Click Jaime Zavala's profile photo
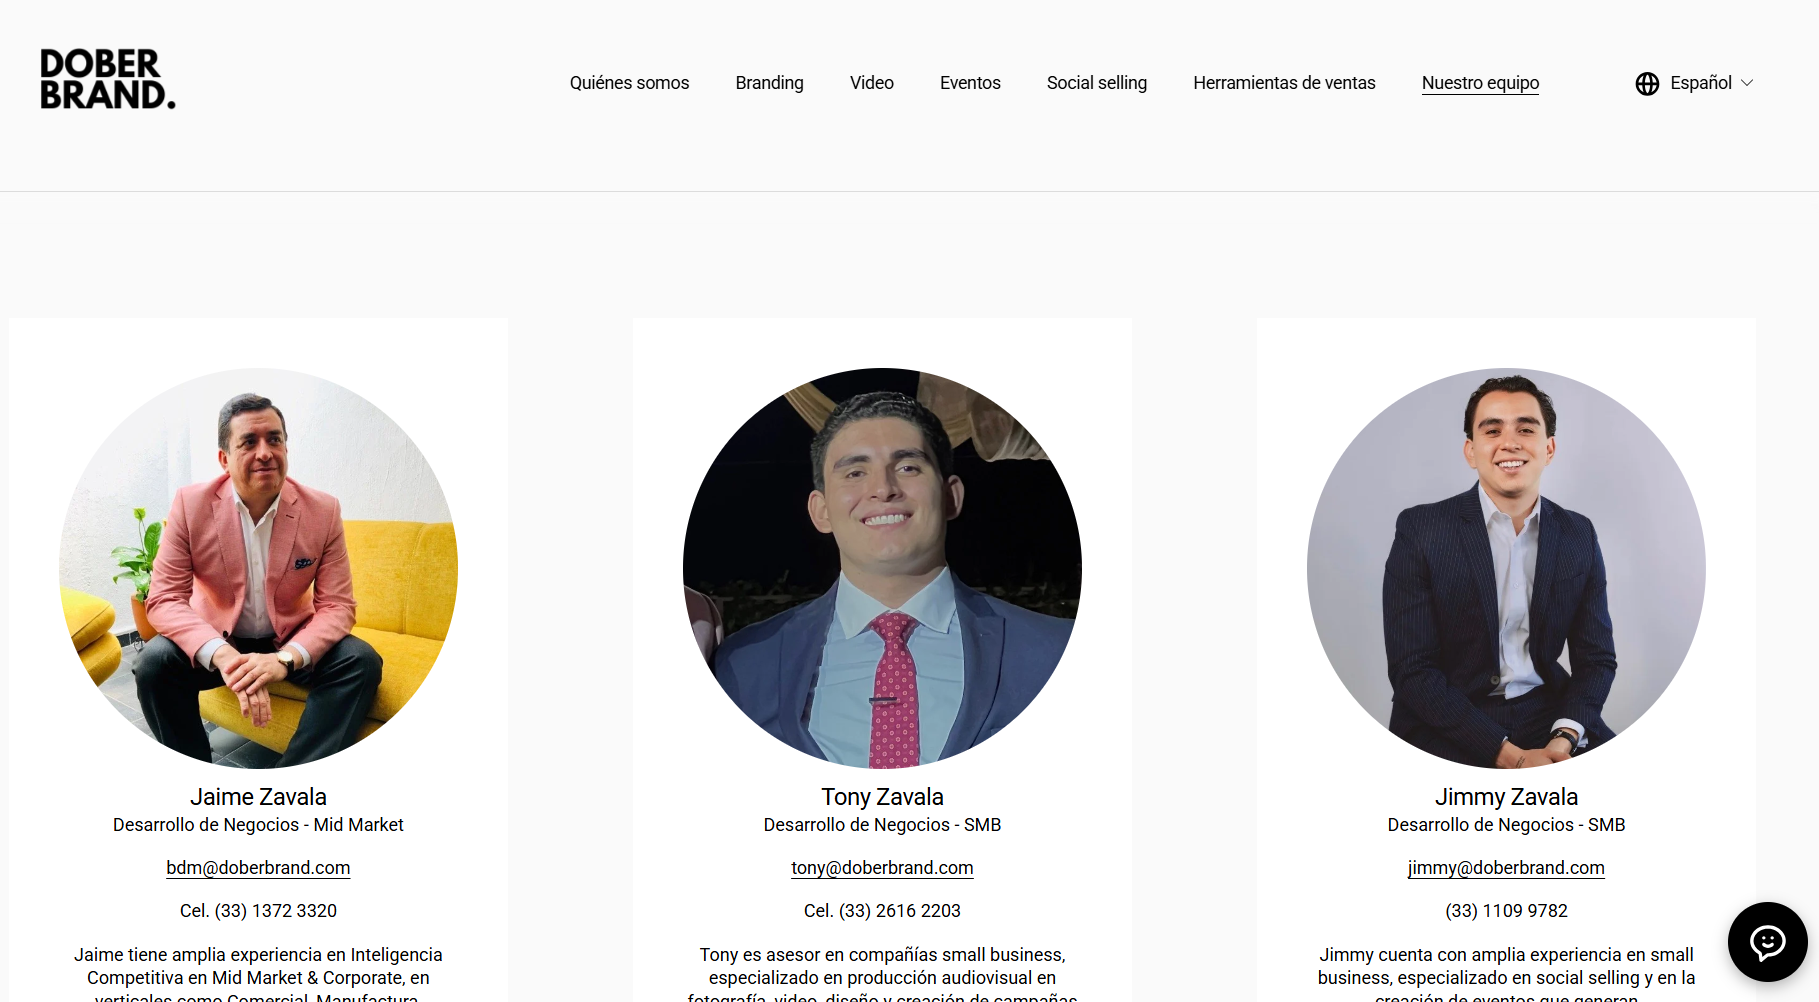 [x=258, y=568]
